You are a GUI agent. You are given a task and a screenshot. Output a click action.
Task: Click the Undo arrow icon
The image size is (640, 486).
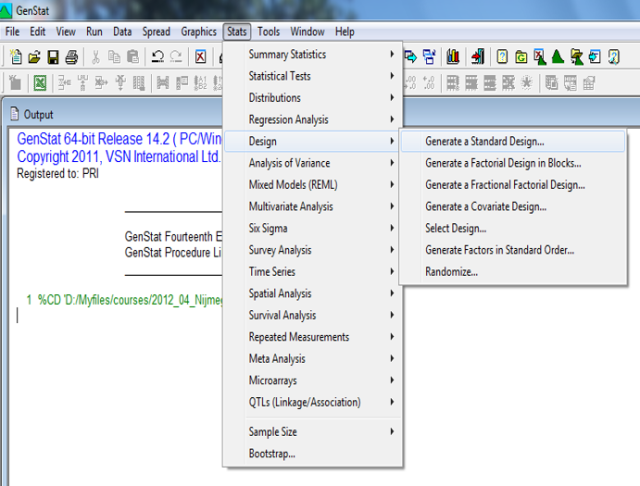pos(157,57)
